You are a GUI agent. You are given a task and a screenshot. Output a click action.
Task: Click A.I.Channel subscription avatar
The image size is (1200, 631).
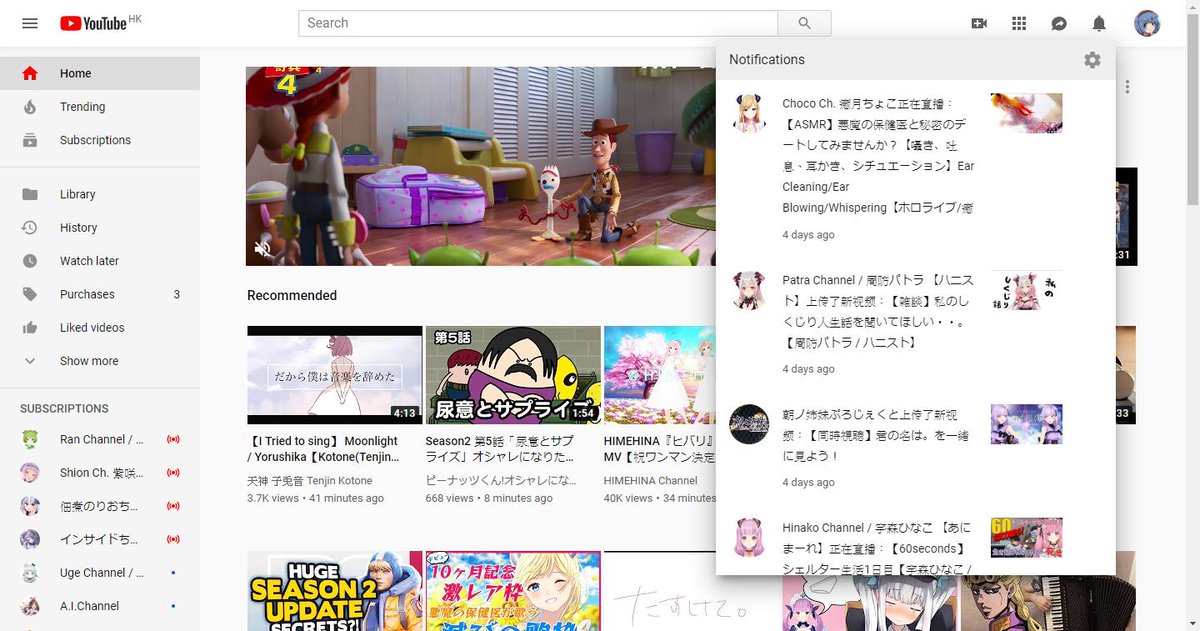(31, 606)
